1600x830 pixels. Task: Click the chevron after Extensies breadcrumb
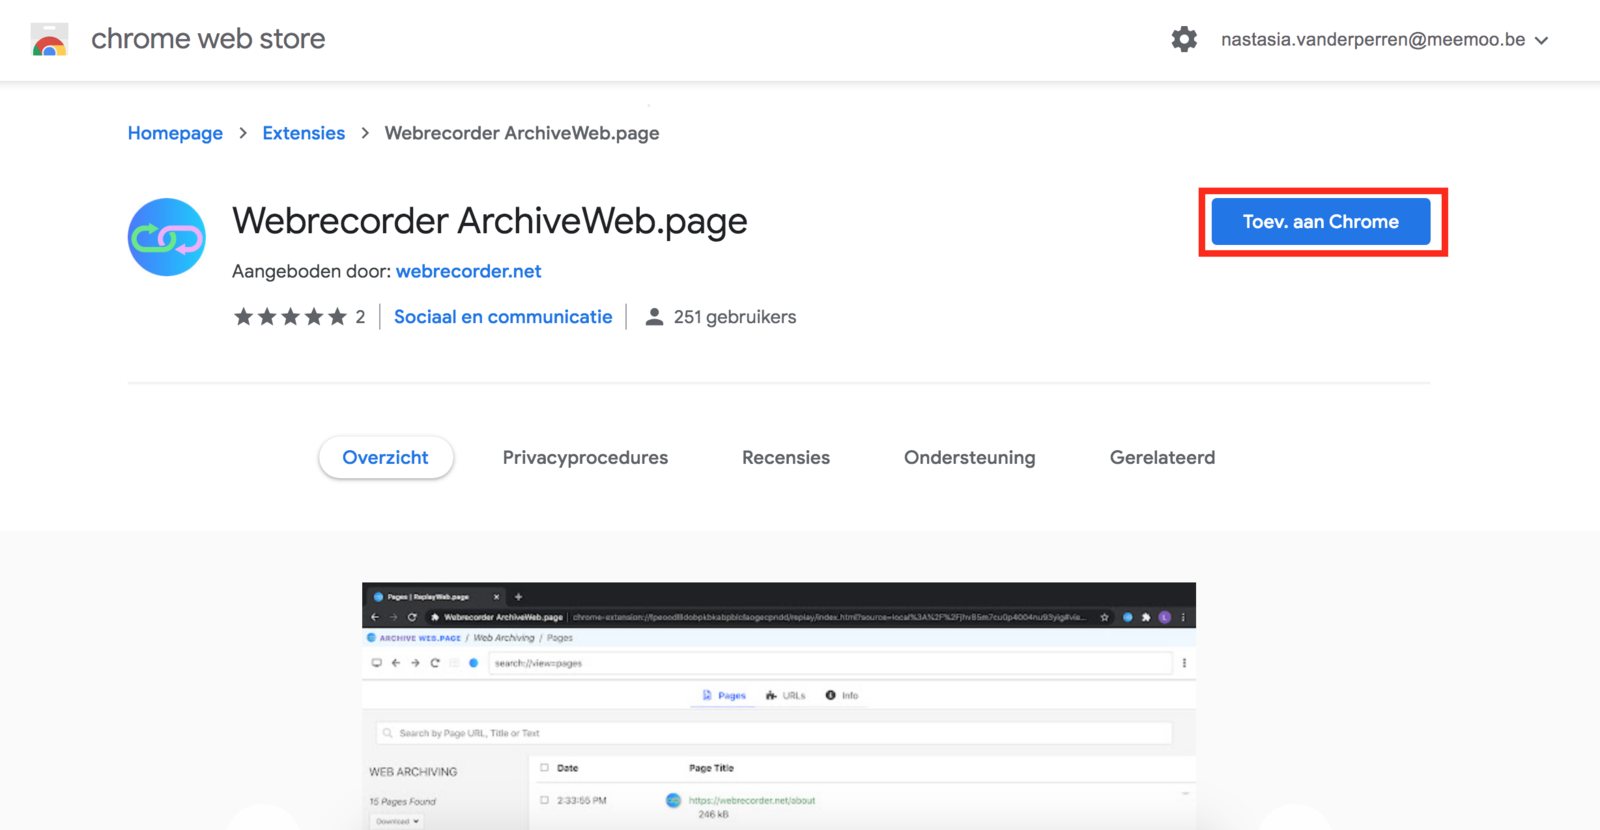pyautogui.click(x=365, y=133)
